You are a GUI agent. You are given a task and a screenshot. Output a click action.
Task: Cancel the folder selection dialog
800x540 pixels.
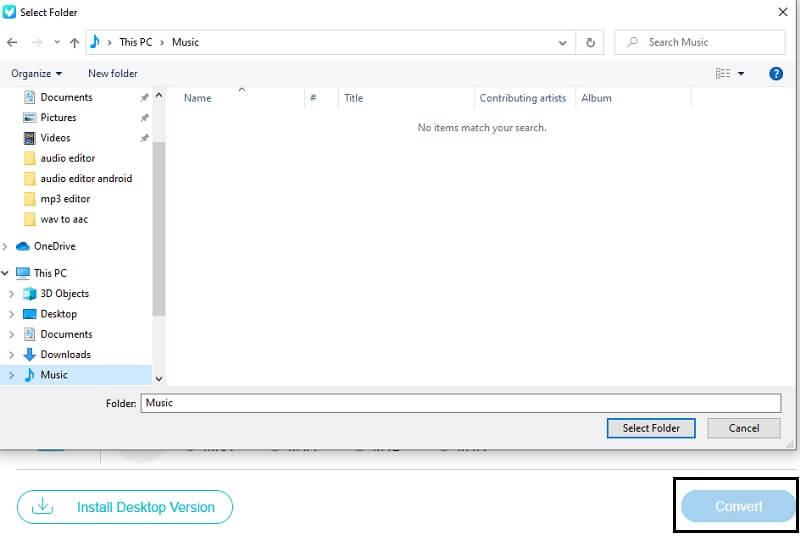[743, 428]
